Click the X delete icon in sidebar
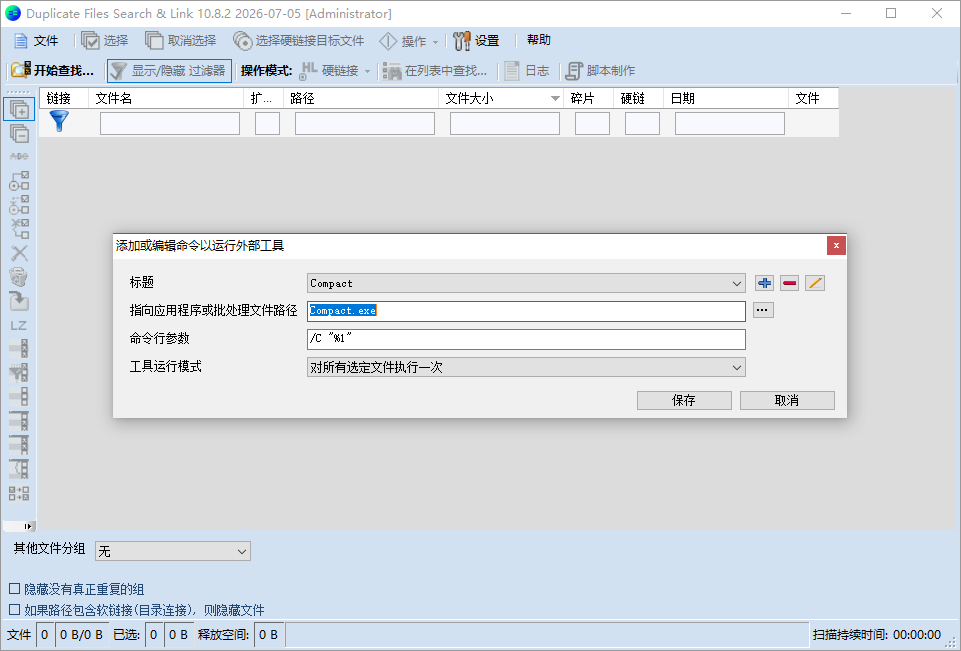Screen dimensions: 961x651 19,253
